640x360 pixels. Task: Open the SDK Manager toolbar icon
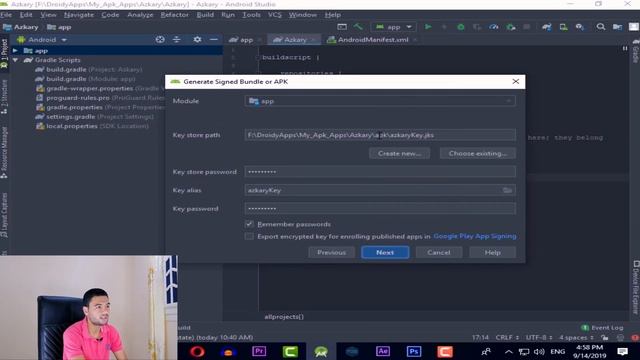[x=580, y=27]
